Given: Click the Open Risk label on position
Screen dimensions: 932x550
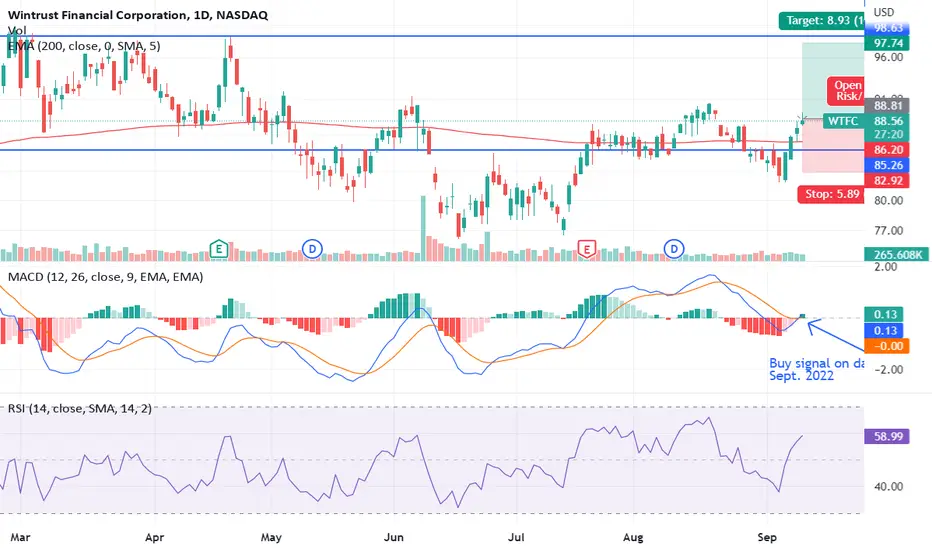Looking at the screenshot, I should [x=846, y=91].
